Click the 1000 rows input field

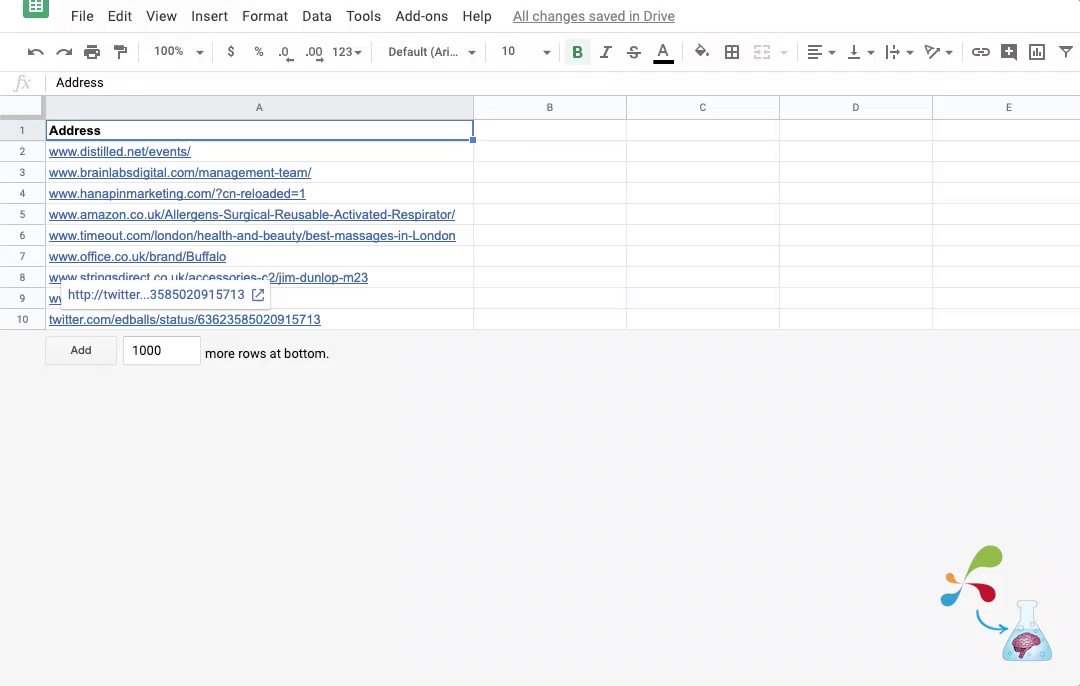tap(162, 351)
